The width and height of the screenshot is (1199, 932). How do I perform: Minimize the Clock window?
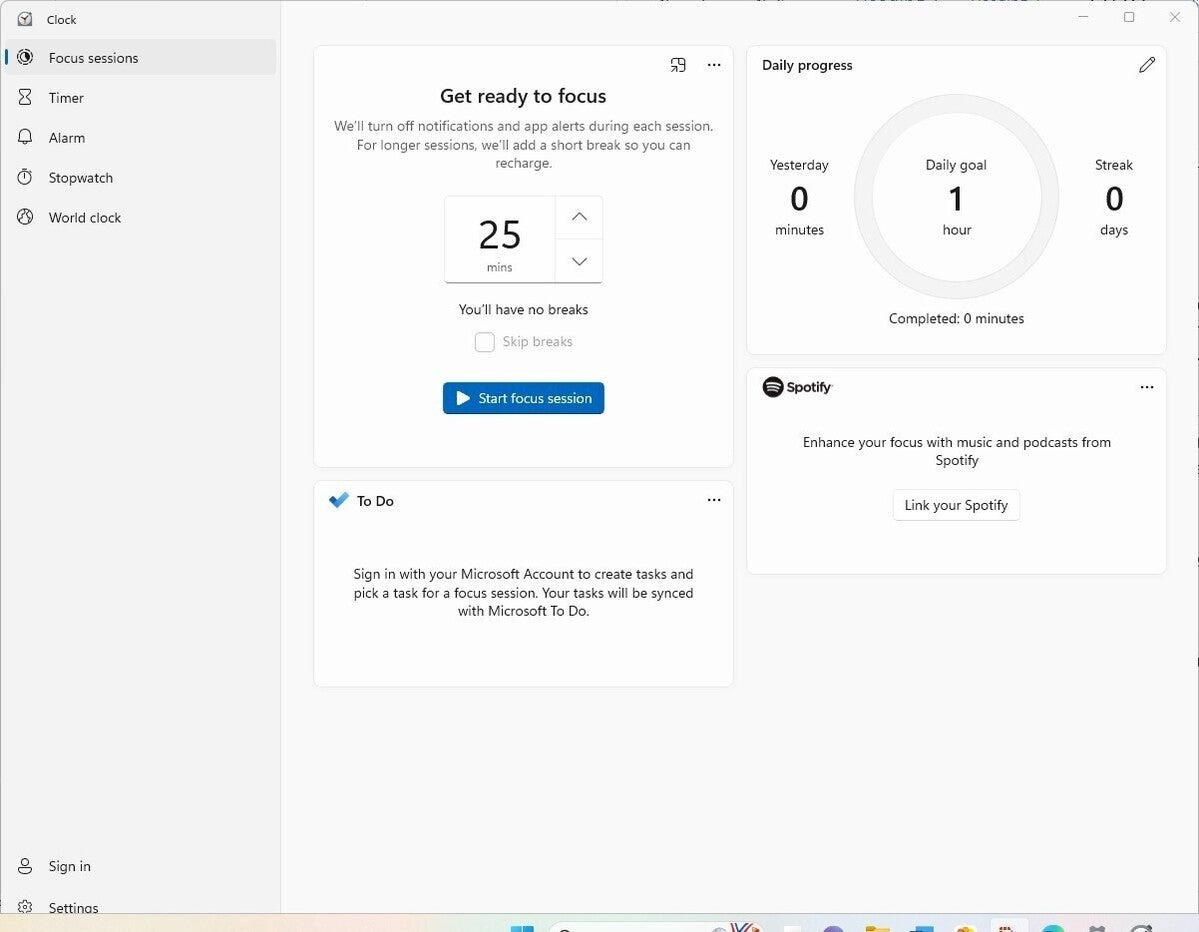[x=1083, y=17]
